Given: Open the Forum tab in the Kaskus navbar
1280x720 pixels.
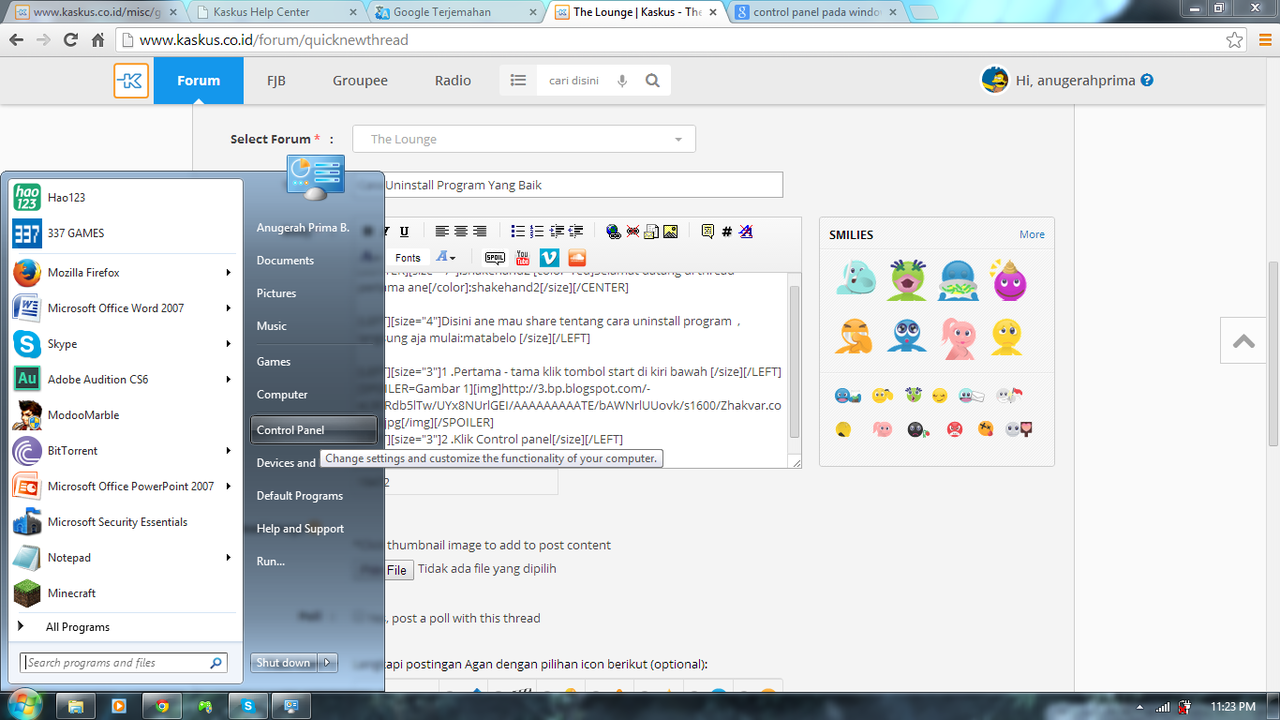Looking at the screenshot, I should [198, 80].
